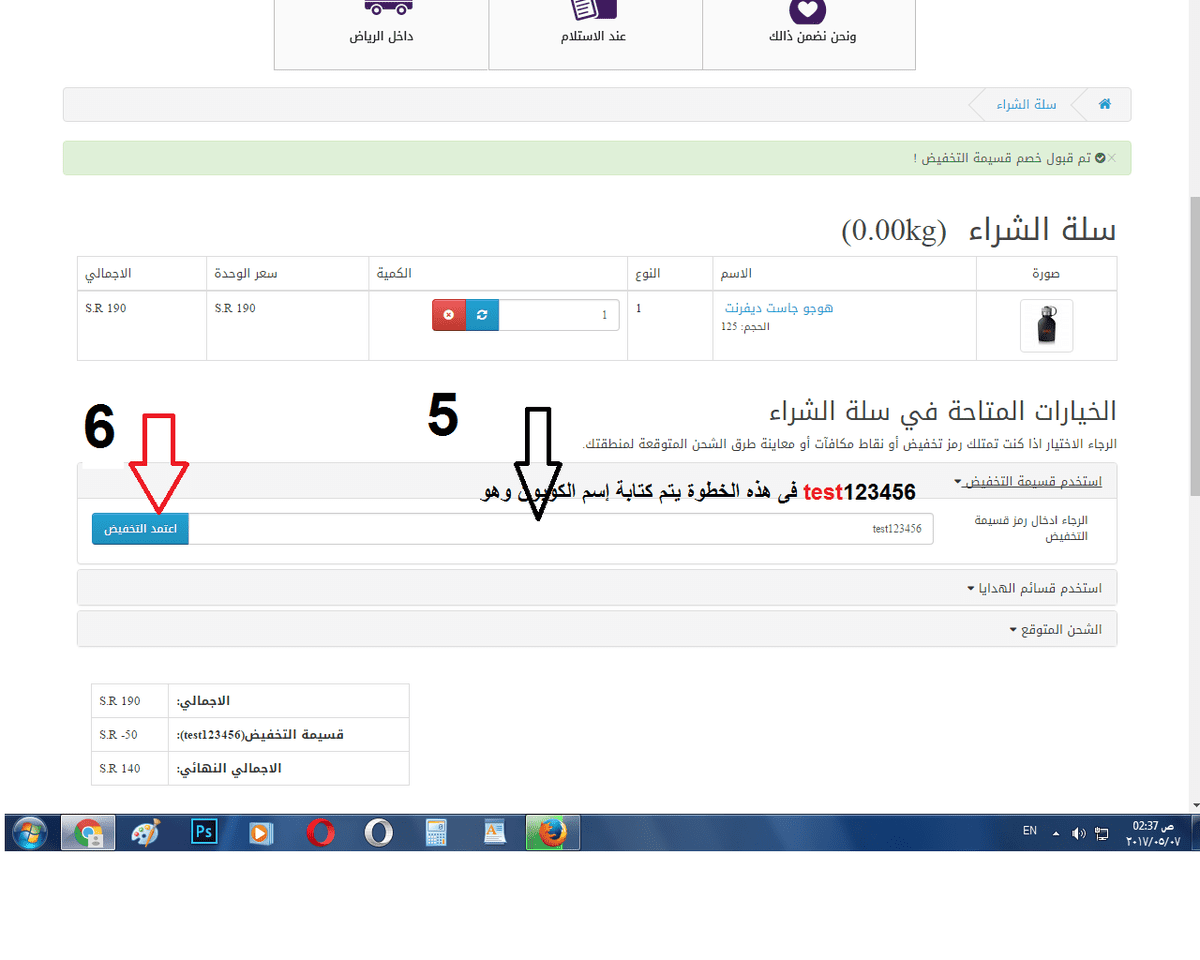Remove the item with the red delete button

(x=449, y=315)
